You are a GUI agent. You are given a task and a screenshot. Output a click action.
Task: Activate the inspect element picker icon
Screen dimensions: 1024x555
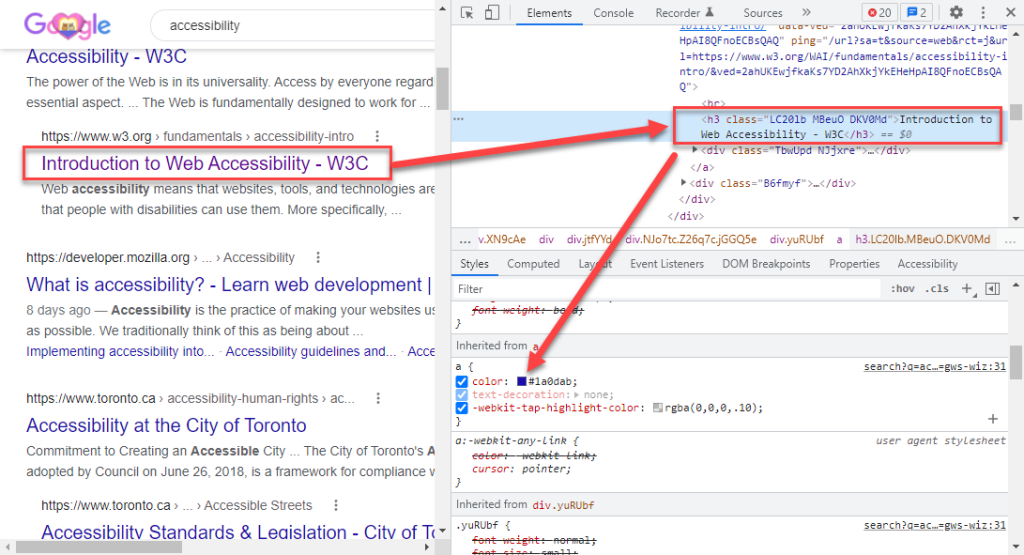467,13
